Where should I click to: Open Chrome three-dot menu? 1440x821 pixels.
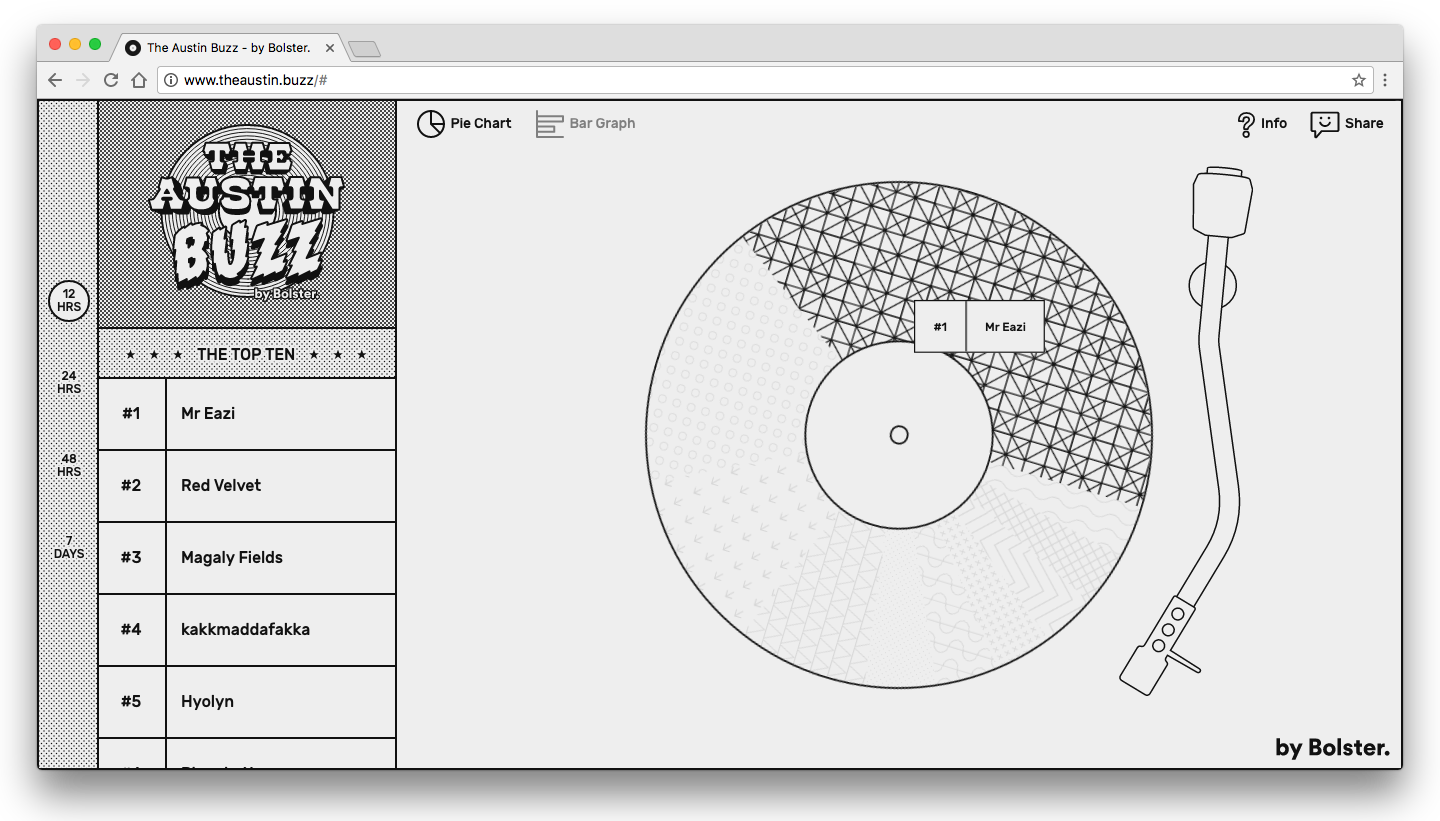1385,80
